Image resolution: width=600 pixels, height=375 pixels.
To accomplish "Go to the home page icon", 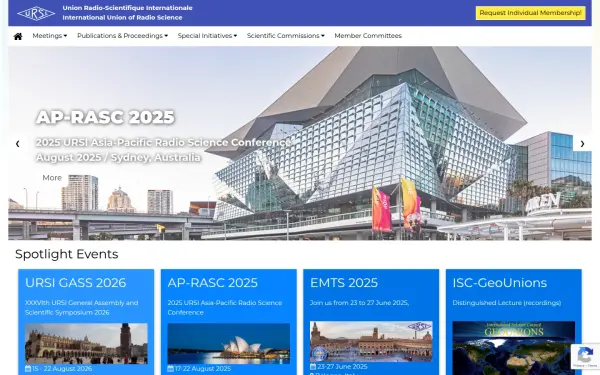I will click(x=18, y=36).
